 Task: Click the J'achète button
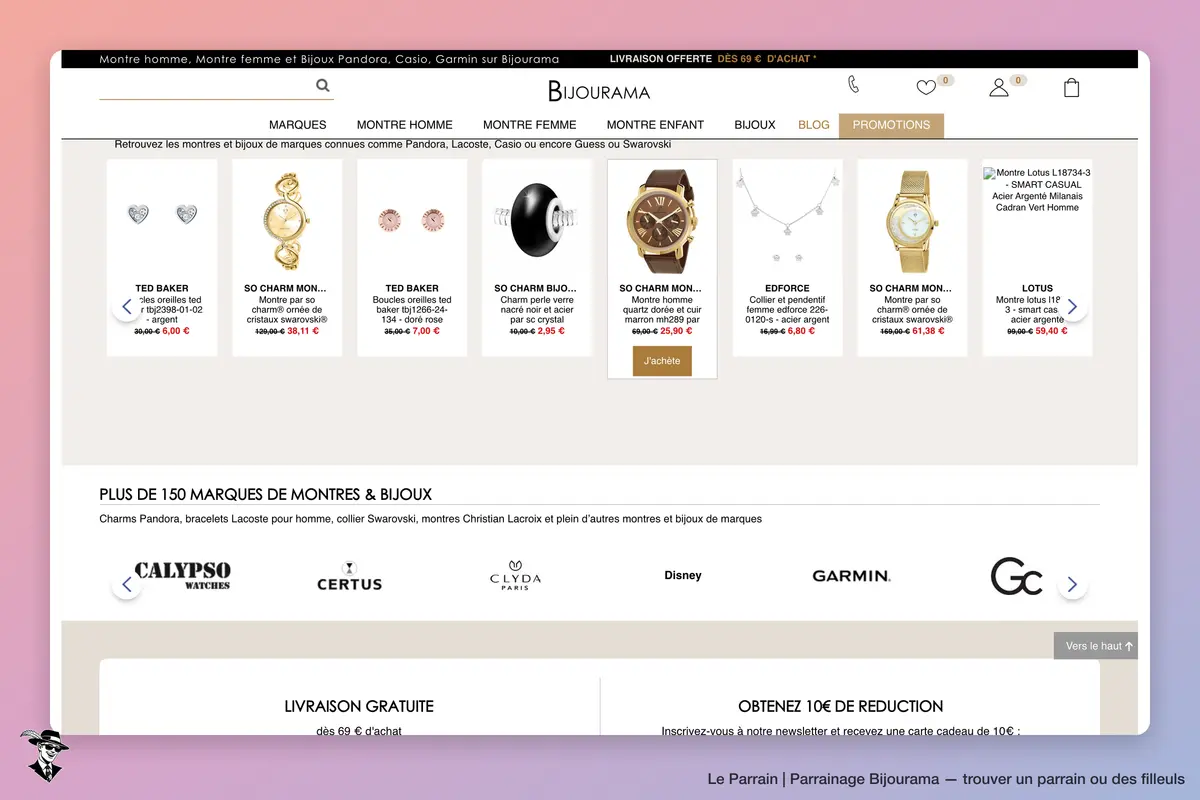tap(662, 361)
